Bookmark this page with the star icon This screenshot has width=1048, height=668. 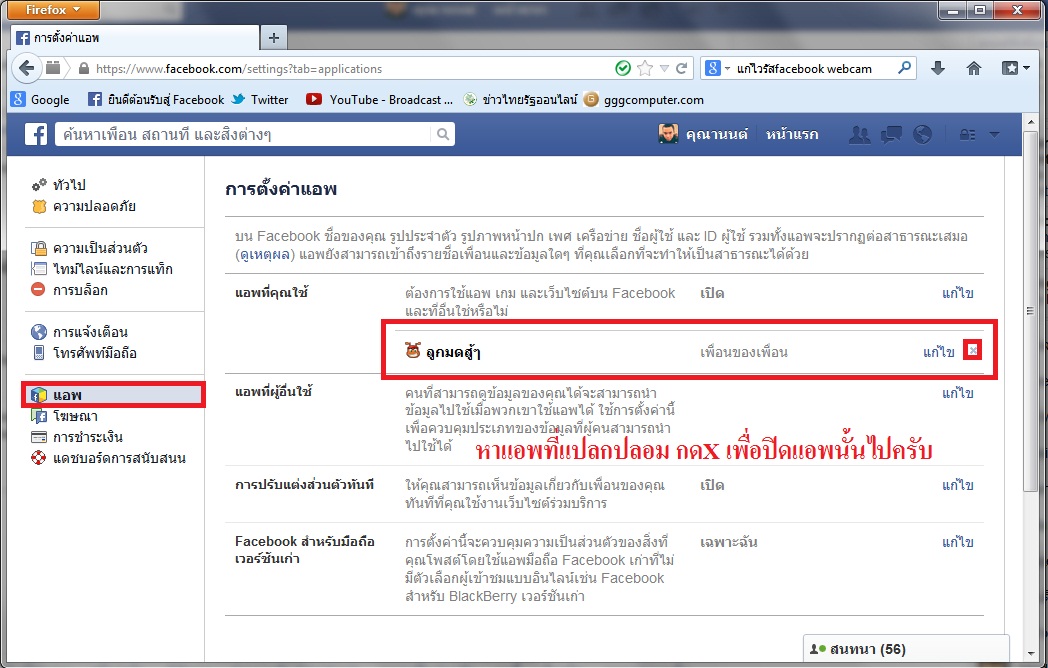pos(644,68)
